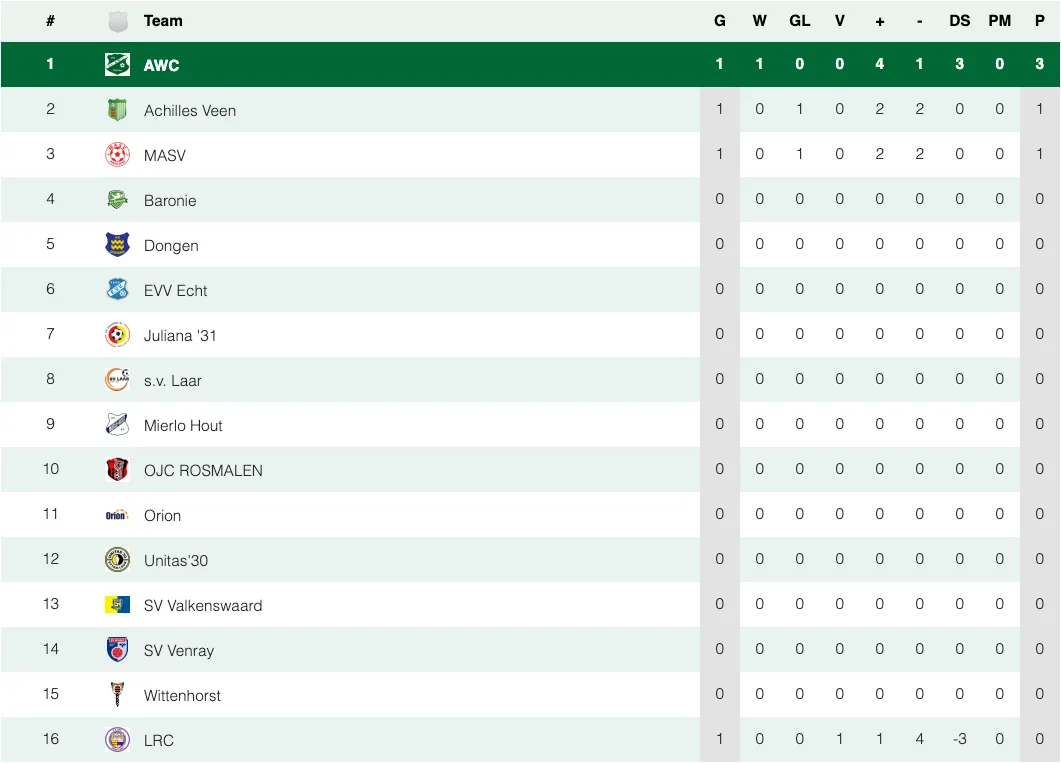Click the EVV Echt club logo
The width and height of the screenshot is (1061, 763).
click(117, 290)
